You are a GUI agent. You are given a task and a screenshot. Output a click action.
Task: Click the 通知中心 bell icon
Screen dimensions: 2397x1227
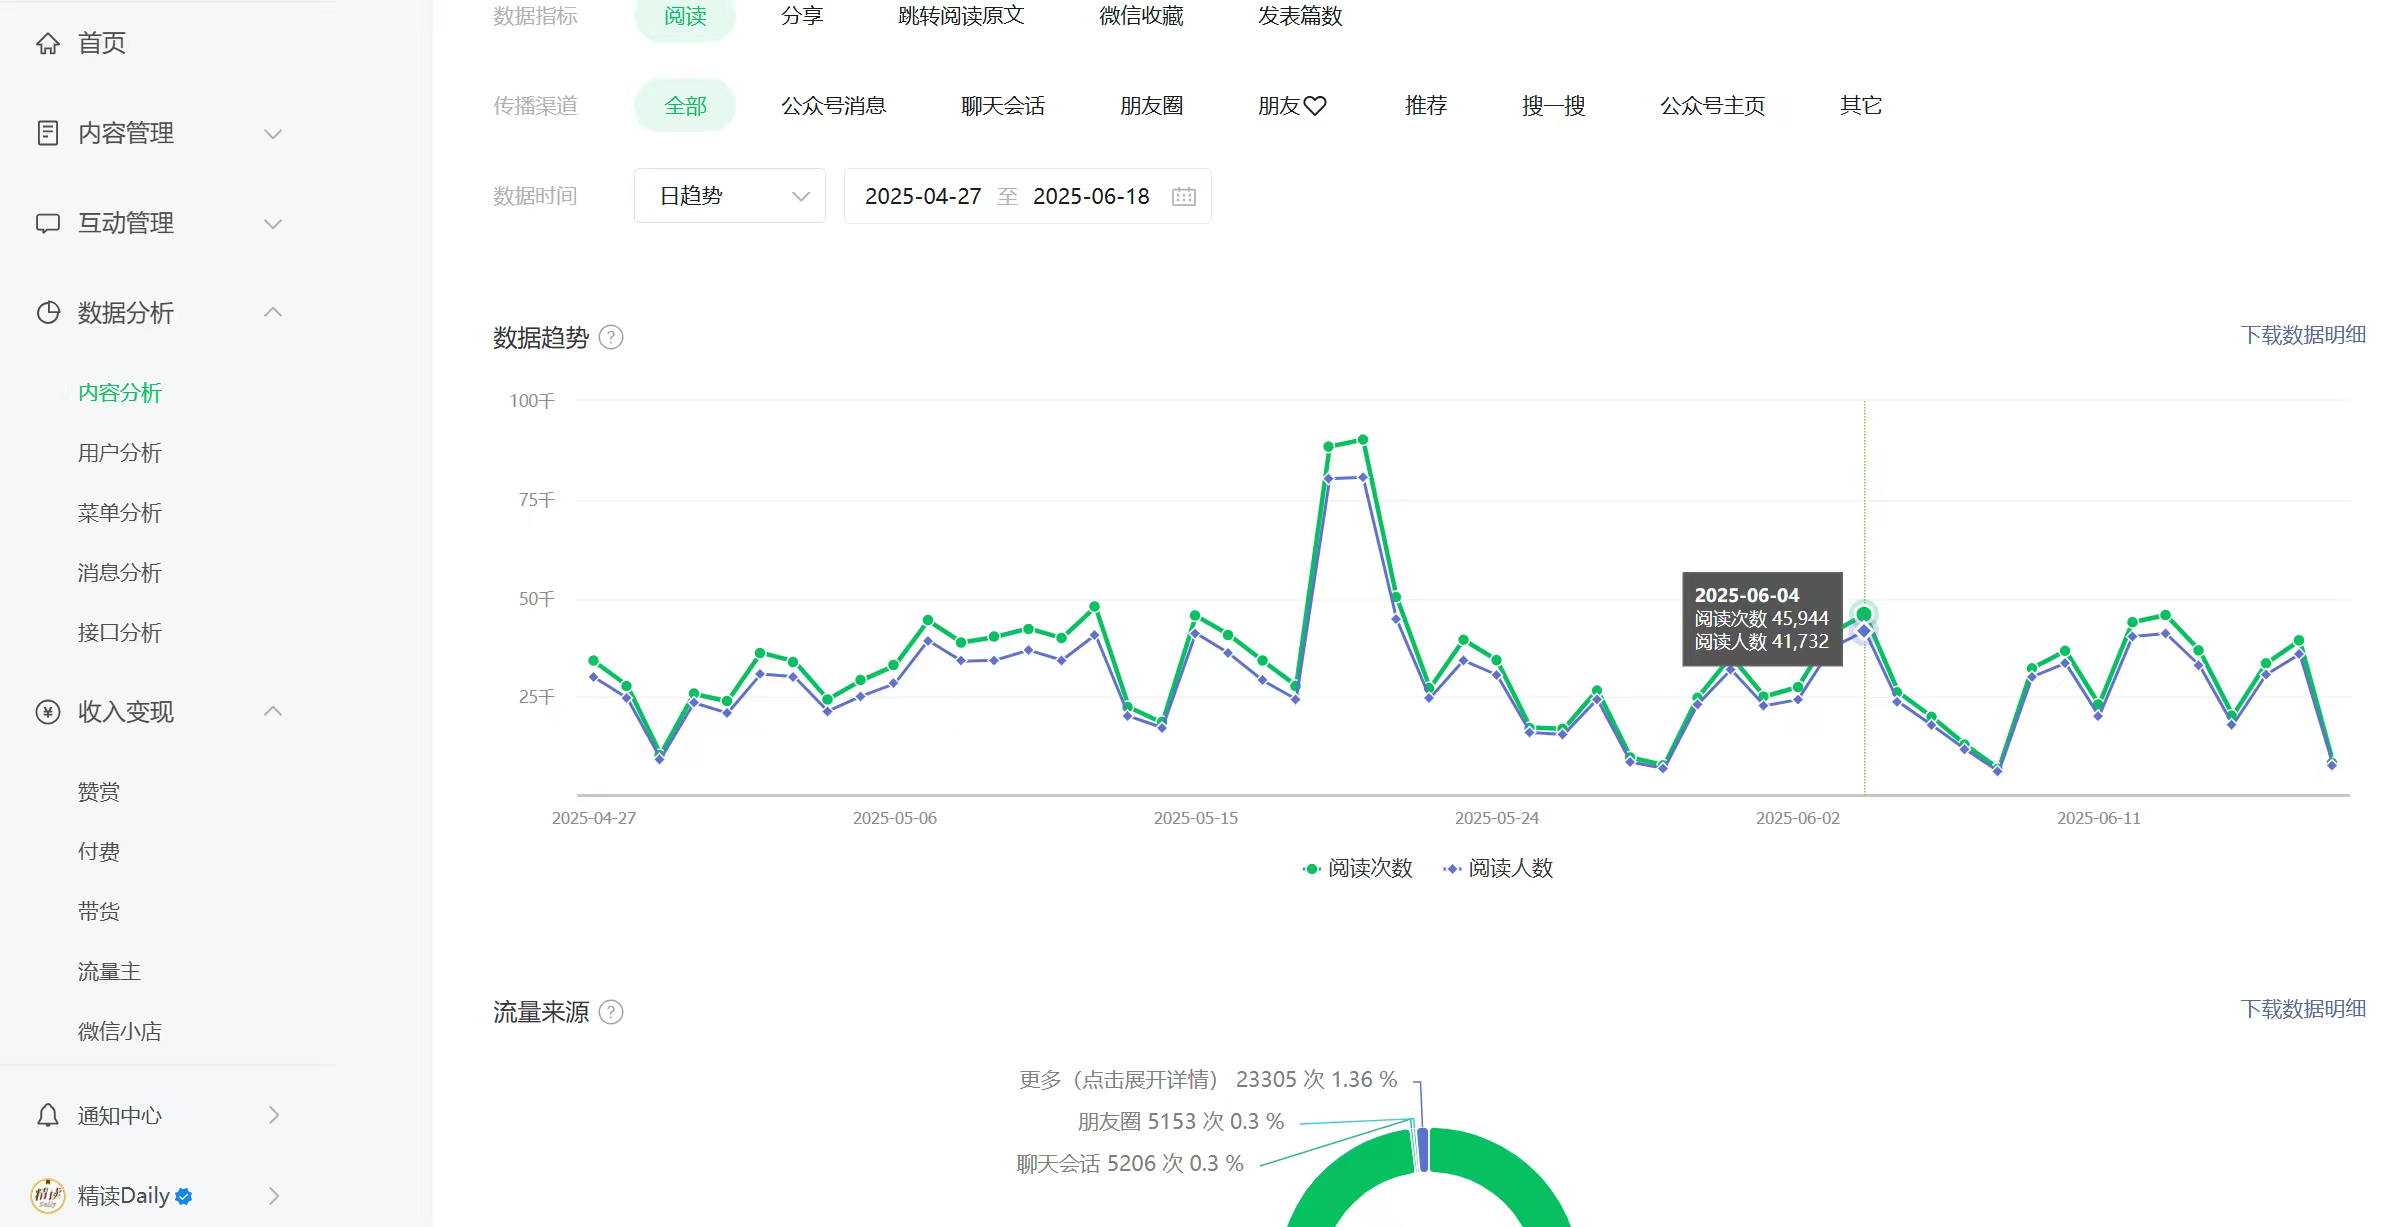click(47, 1115)
